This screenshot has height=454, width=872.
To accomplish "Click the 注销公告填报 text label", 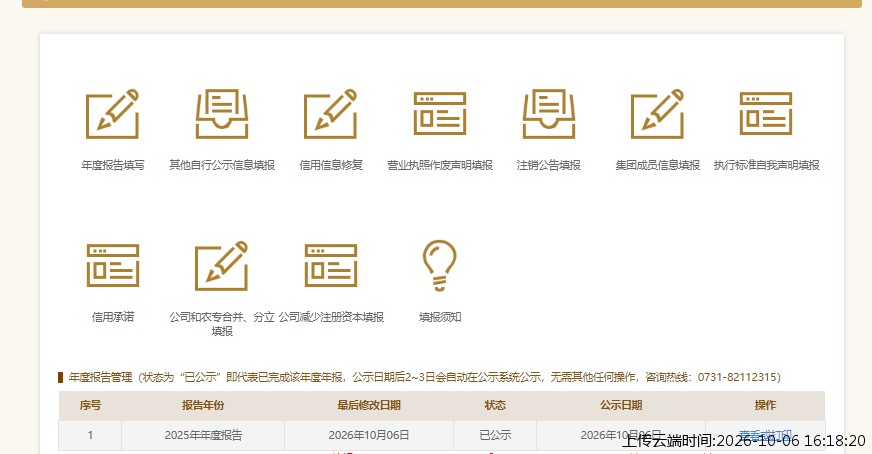I will (x=548, y=165).
